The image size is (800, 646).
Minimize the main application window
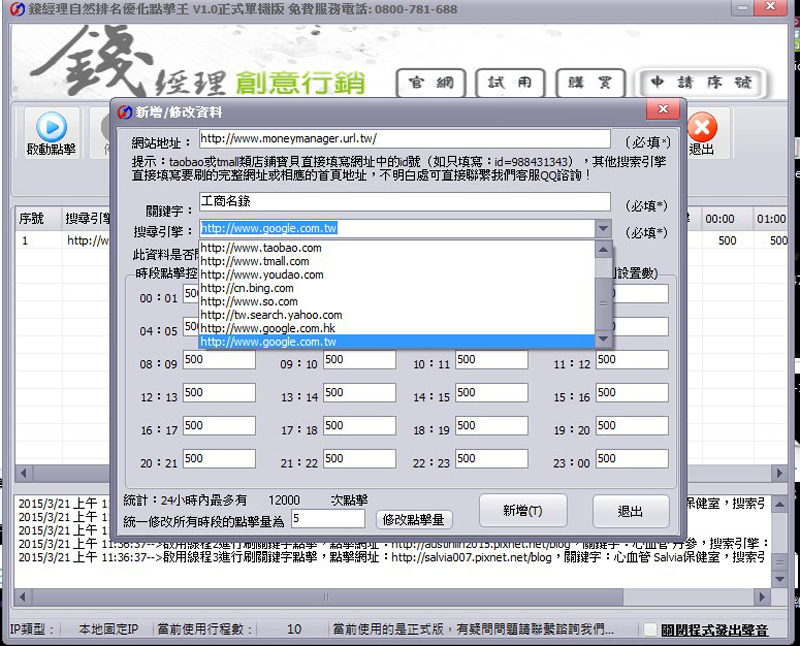[x=743, y=8]
